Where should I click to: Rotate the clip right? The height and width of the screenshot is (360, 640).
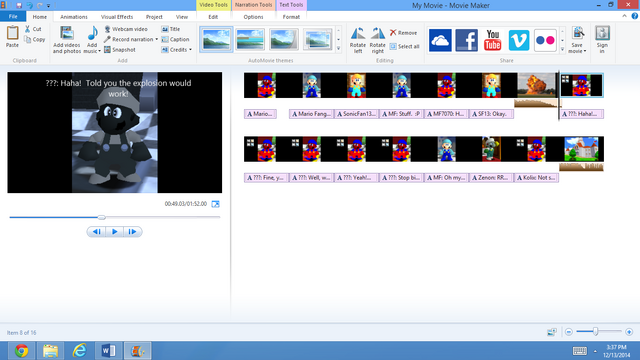(x=378, y=40)
